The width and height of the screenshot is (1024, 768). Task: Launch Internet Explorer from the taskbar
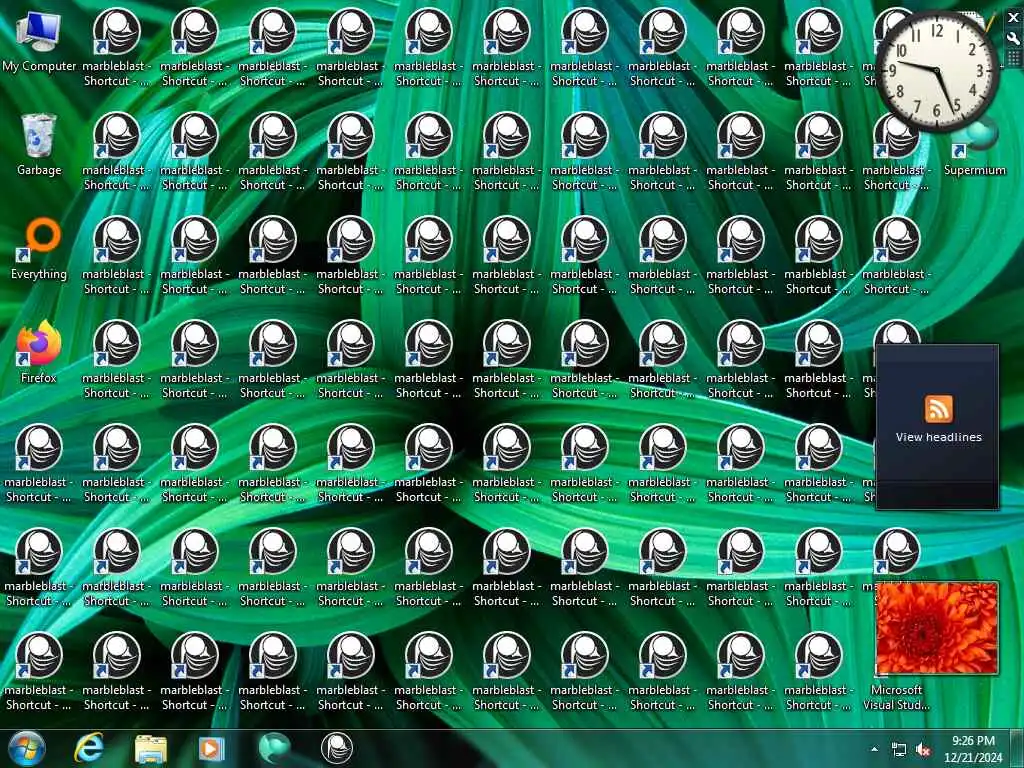[x=89, y=748]
